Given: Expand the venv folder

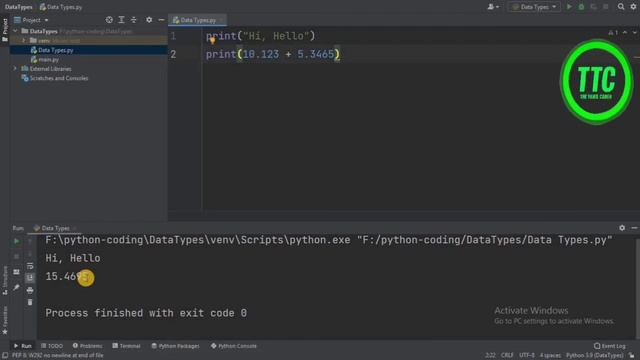Looking at the screenshot, I should click(24, 40).
